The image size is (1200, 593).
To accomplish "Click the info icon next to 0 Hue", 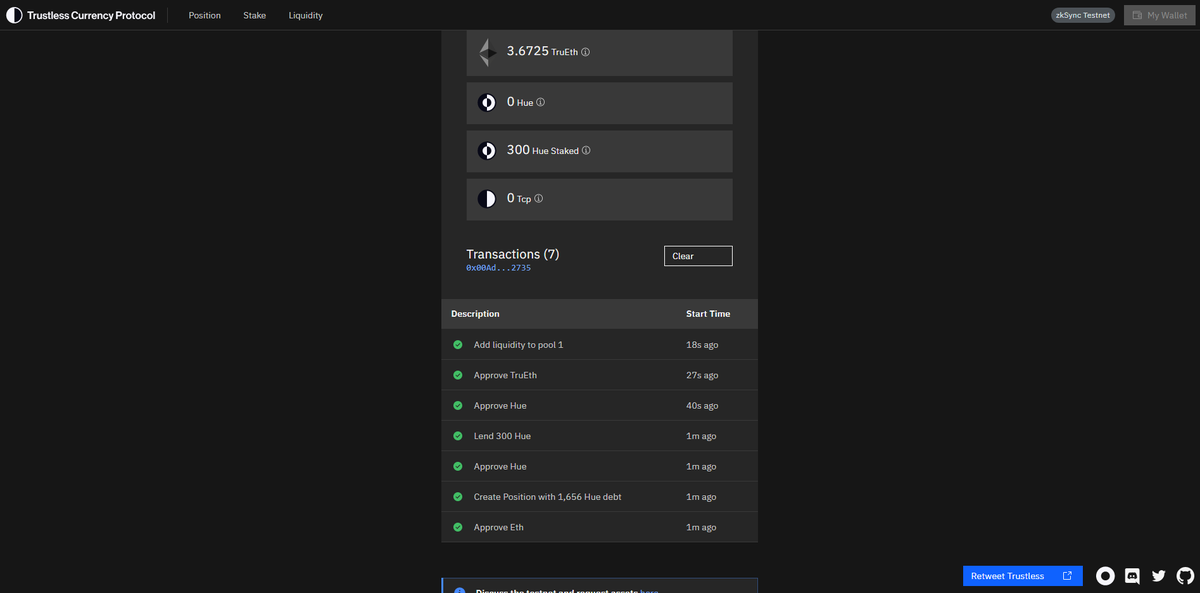I will (540, 102).
